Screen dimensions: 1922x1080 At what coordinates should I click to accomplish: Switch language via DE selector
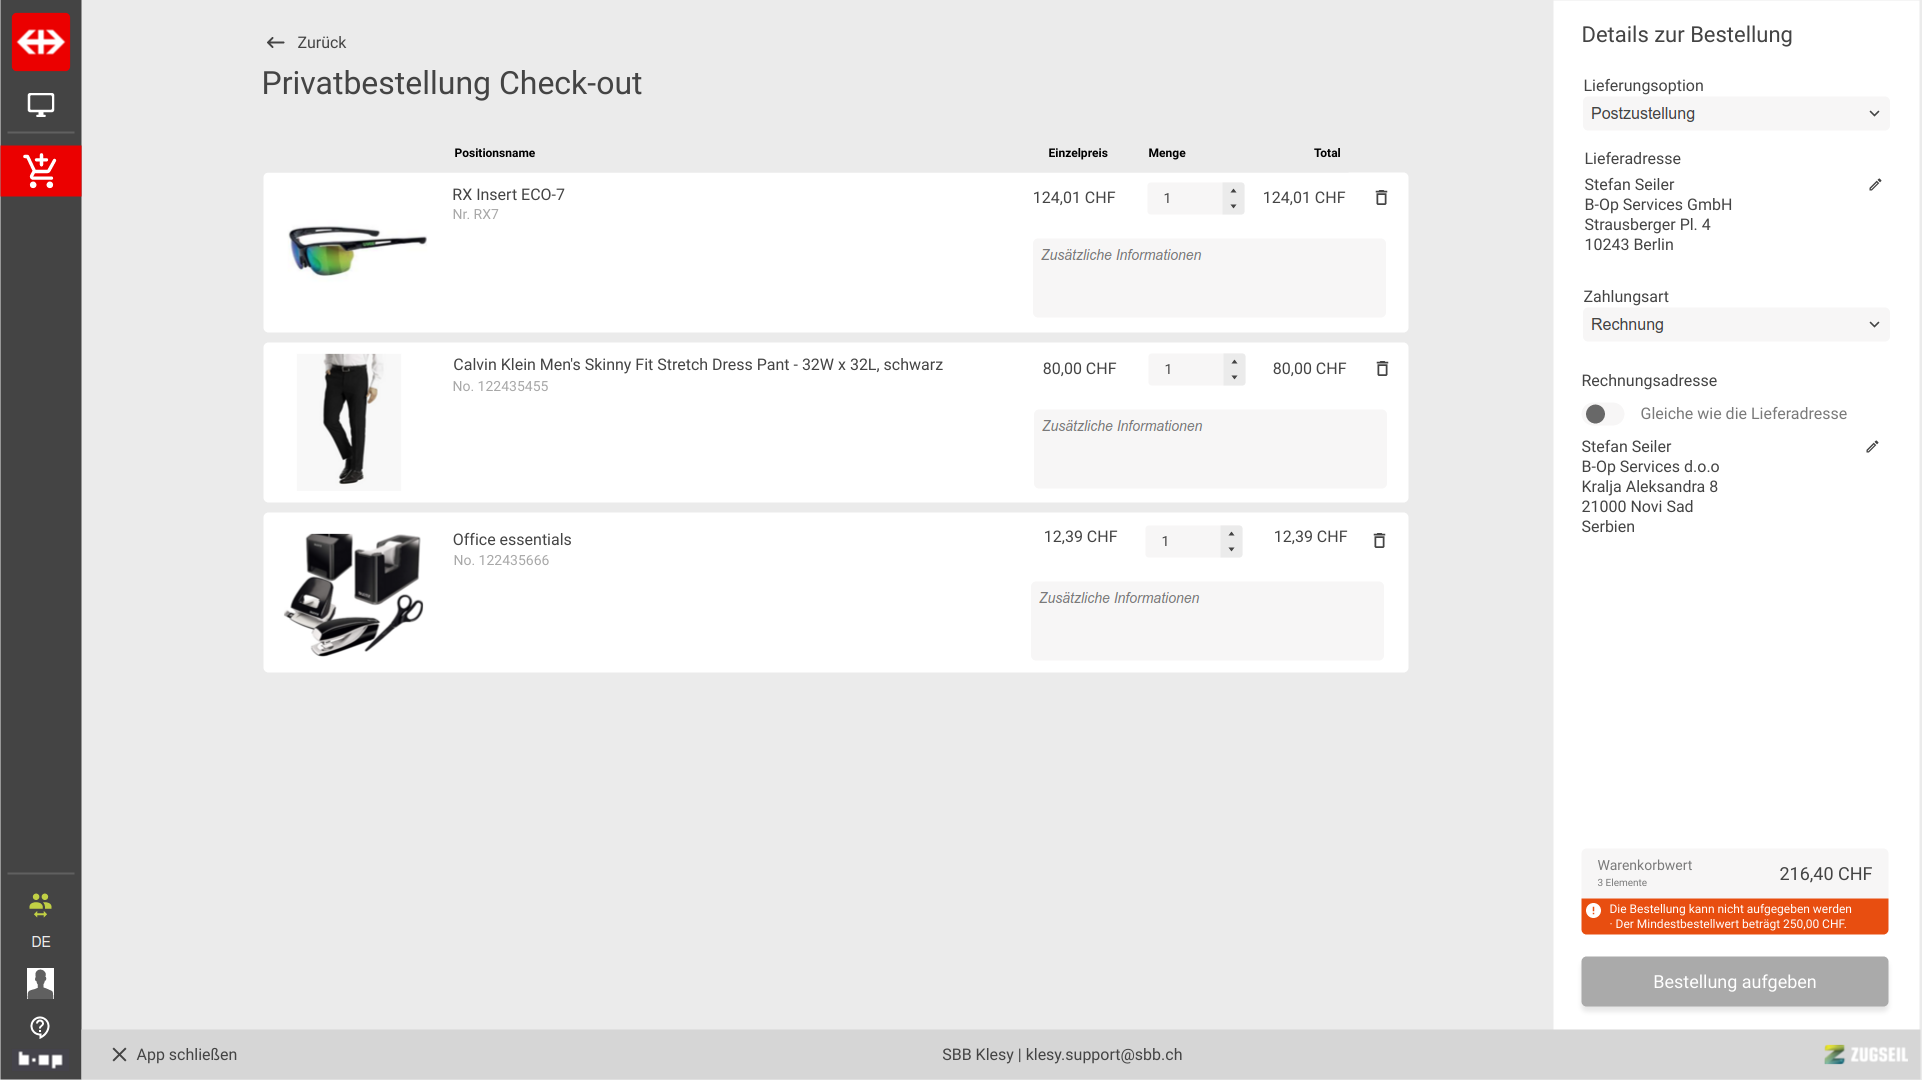pyautogui.click(x=40, y=942)
